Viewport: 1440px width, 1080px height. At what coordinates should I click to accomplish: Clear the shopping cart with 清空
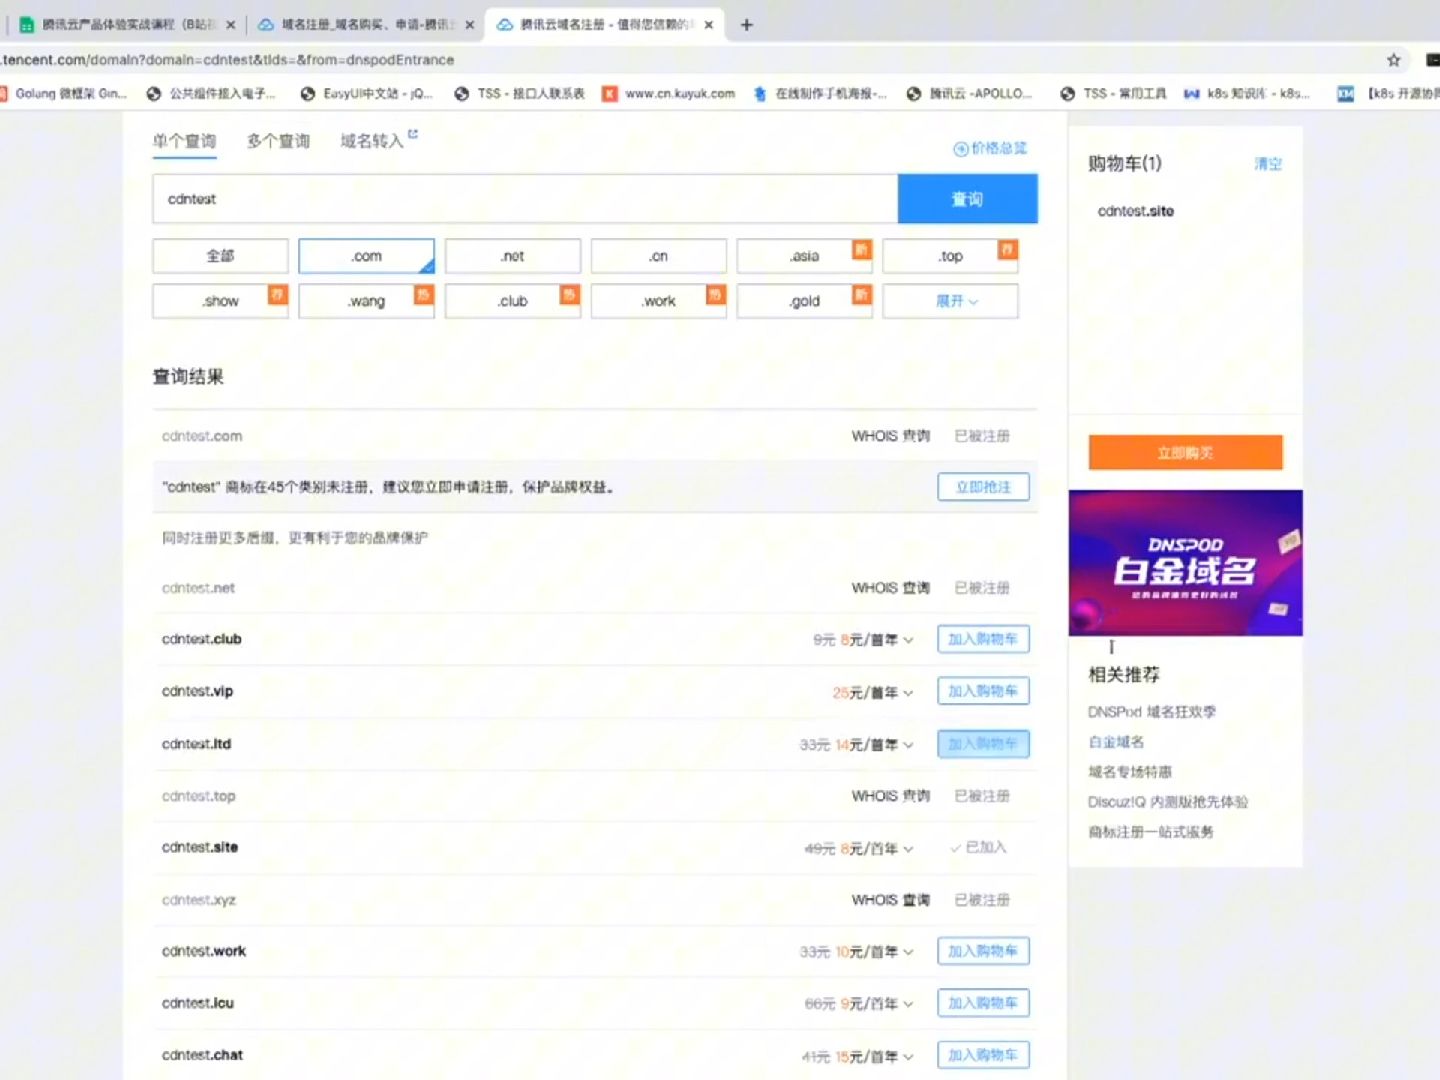[x=1268, y=164]
